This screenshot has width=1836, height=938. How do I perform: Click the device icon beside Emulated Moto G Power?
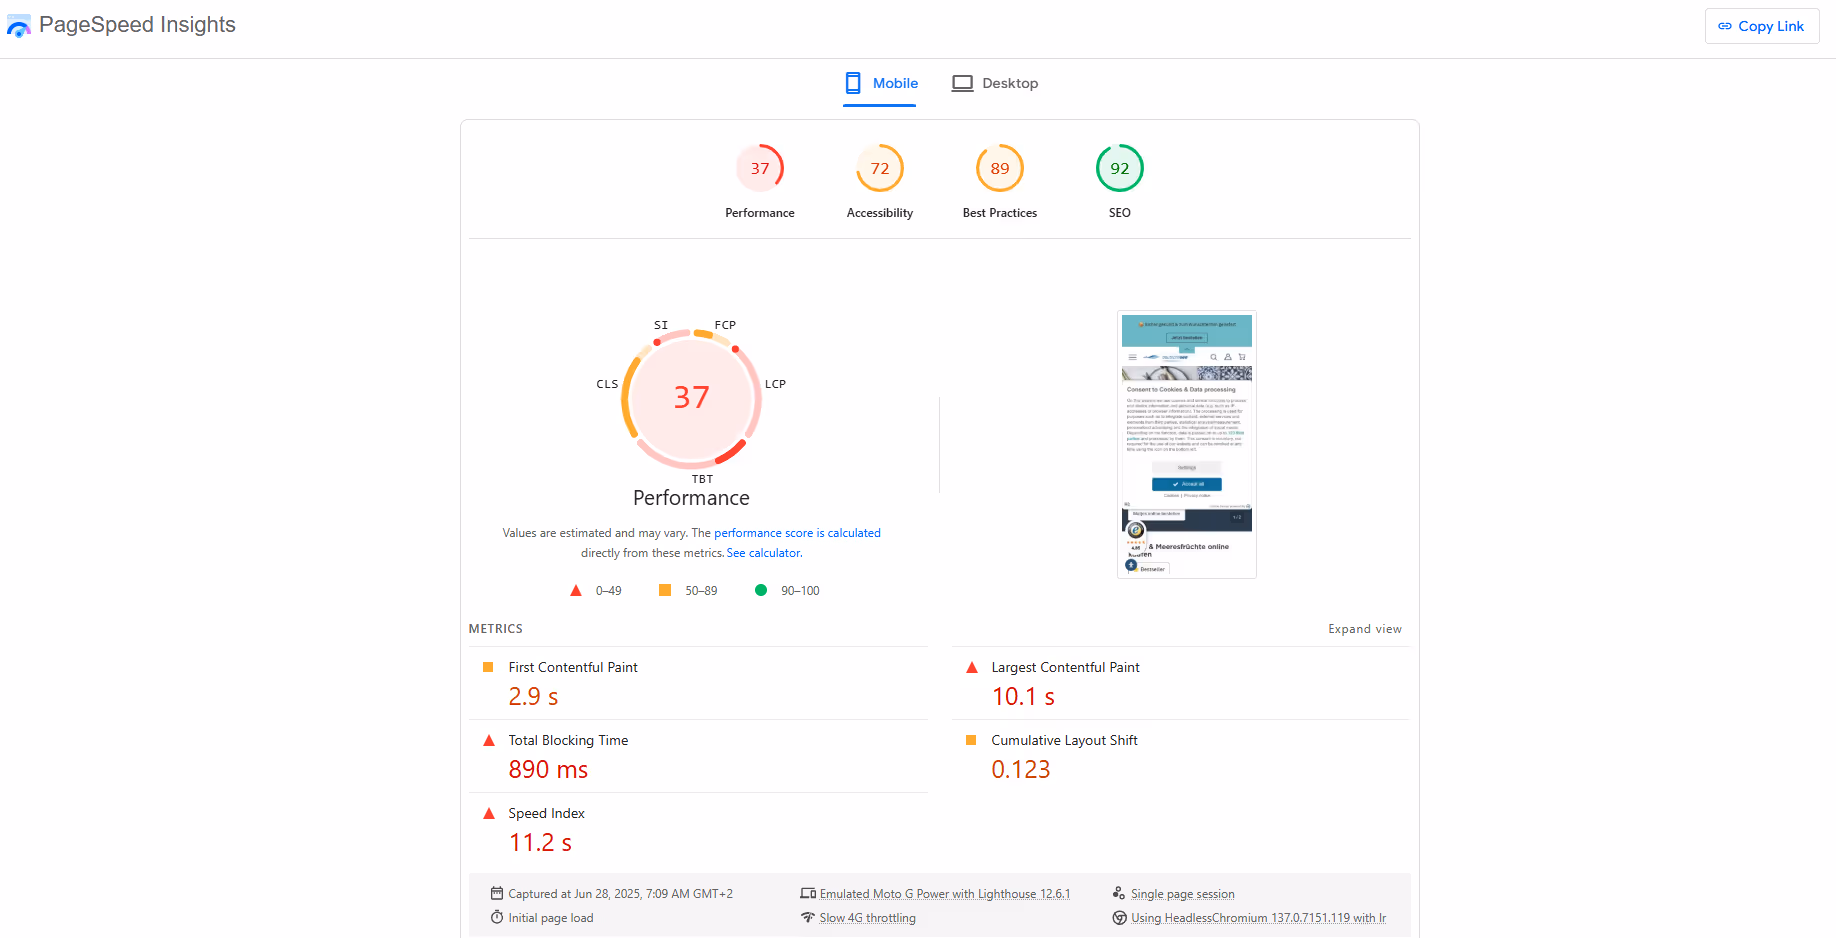[x=808, y=893]
